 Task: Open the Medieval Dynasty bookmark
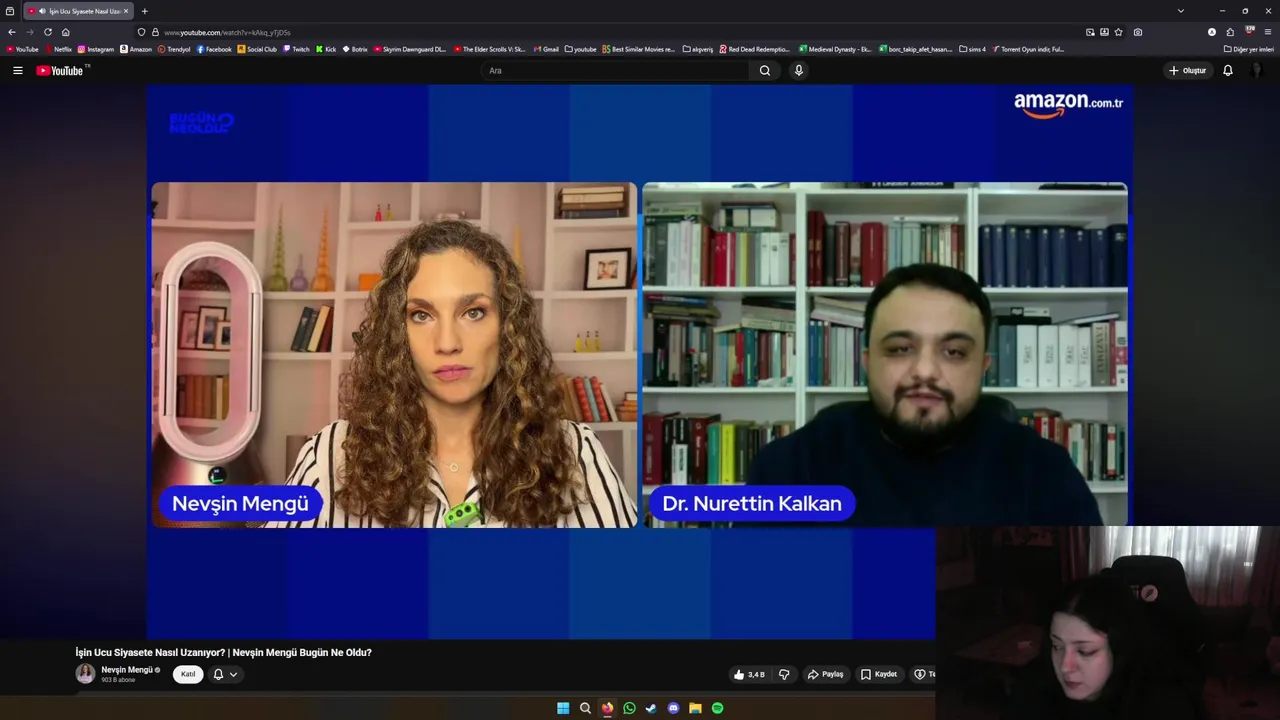click(835, 49)
